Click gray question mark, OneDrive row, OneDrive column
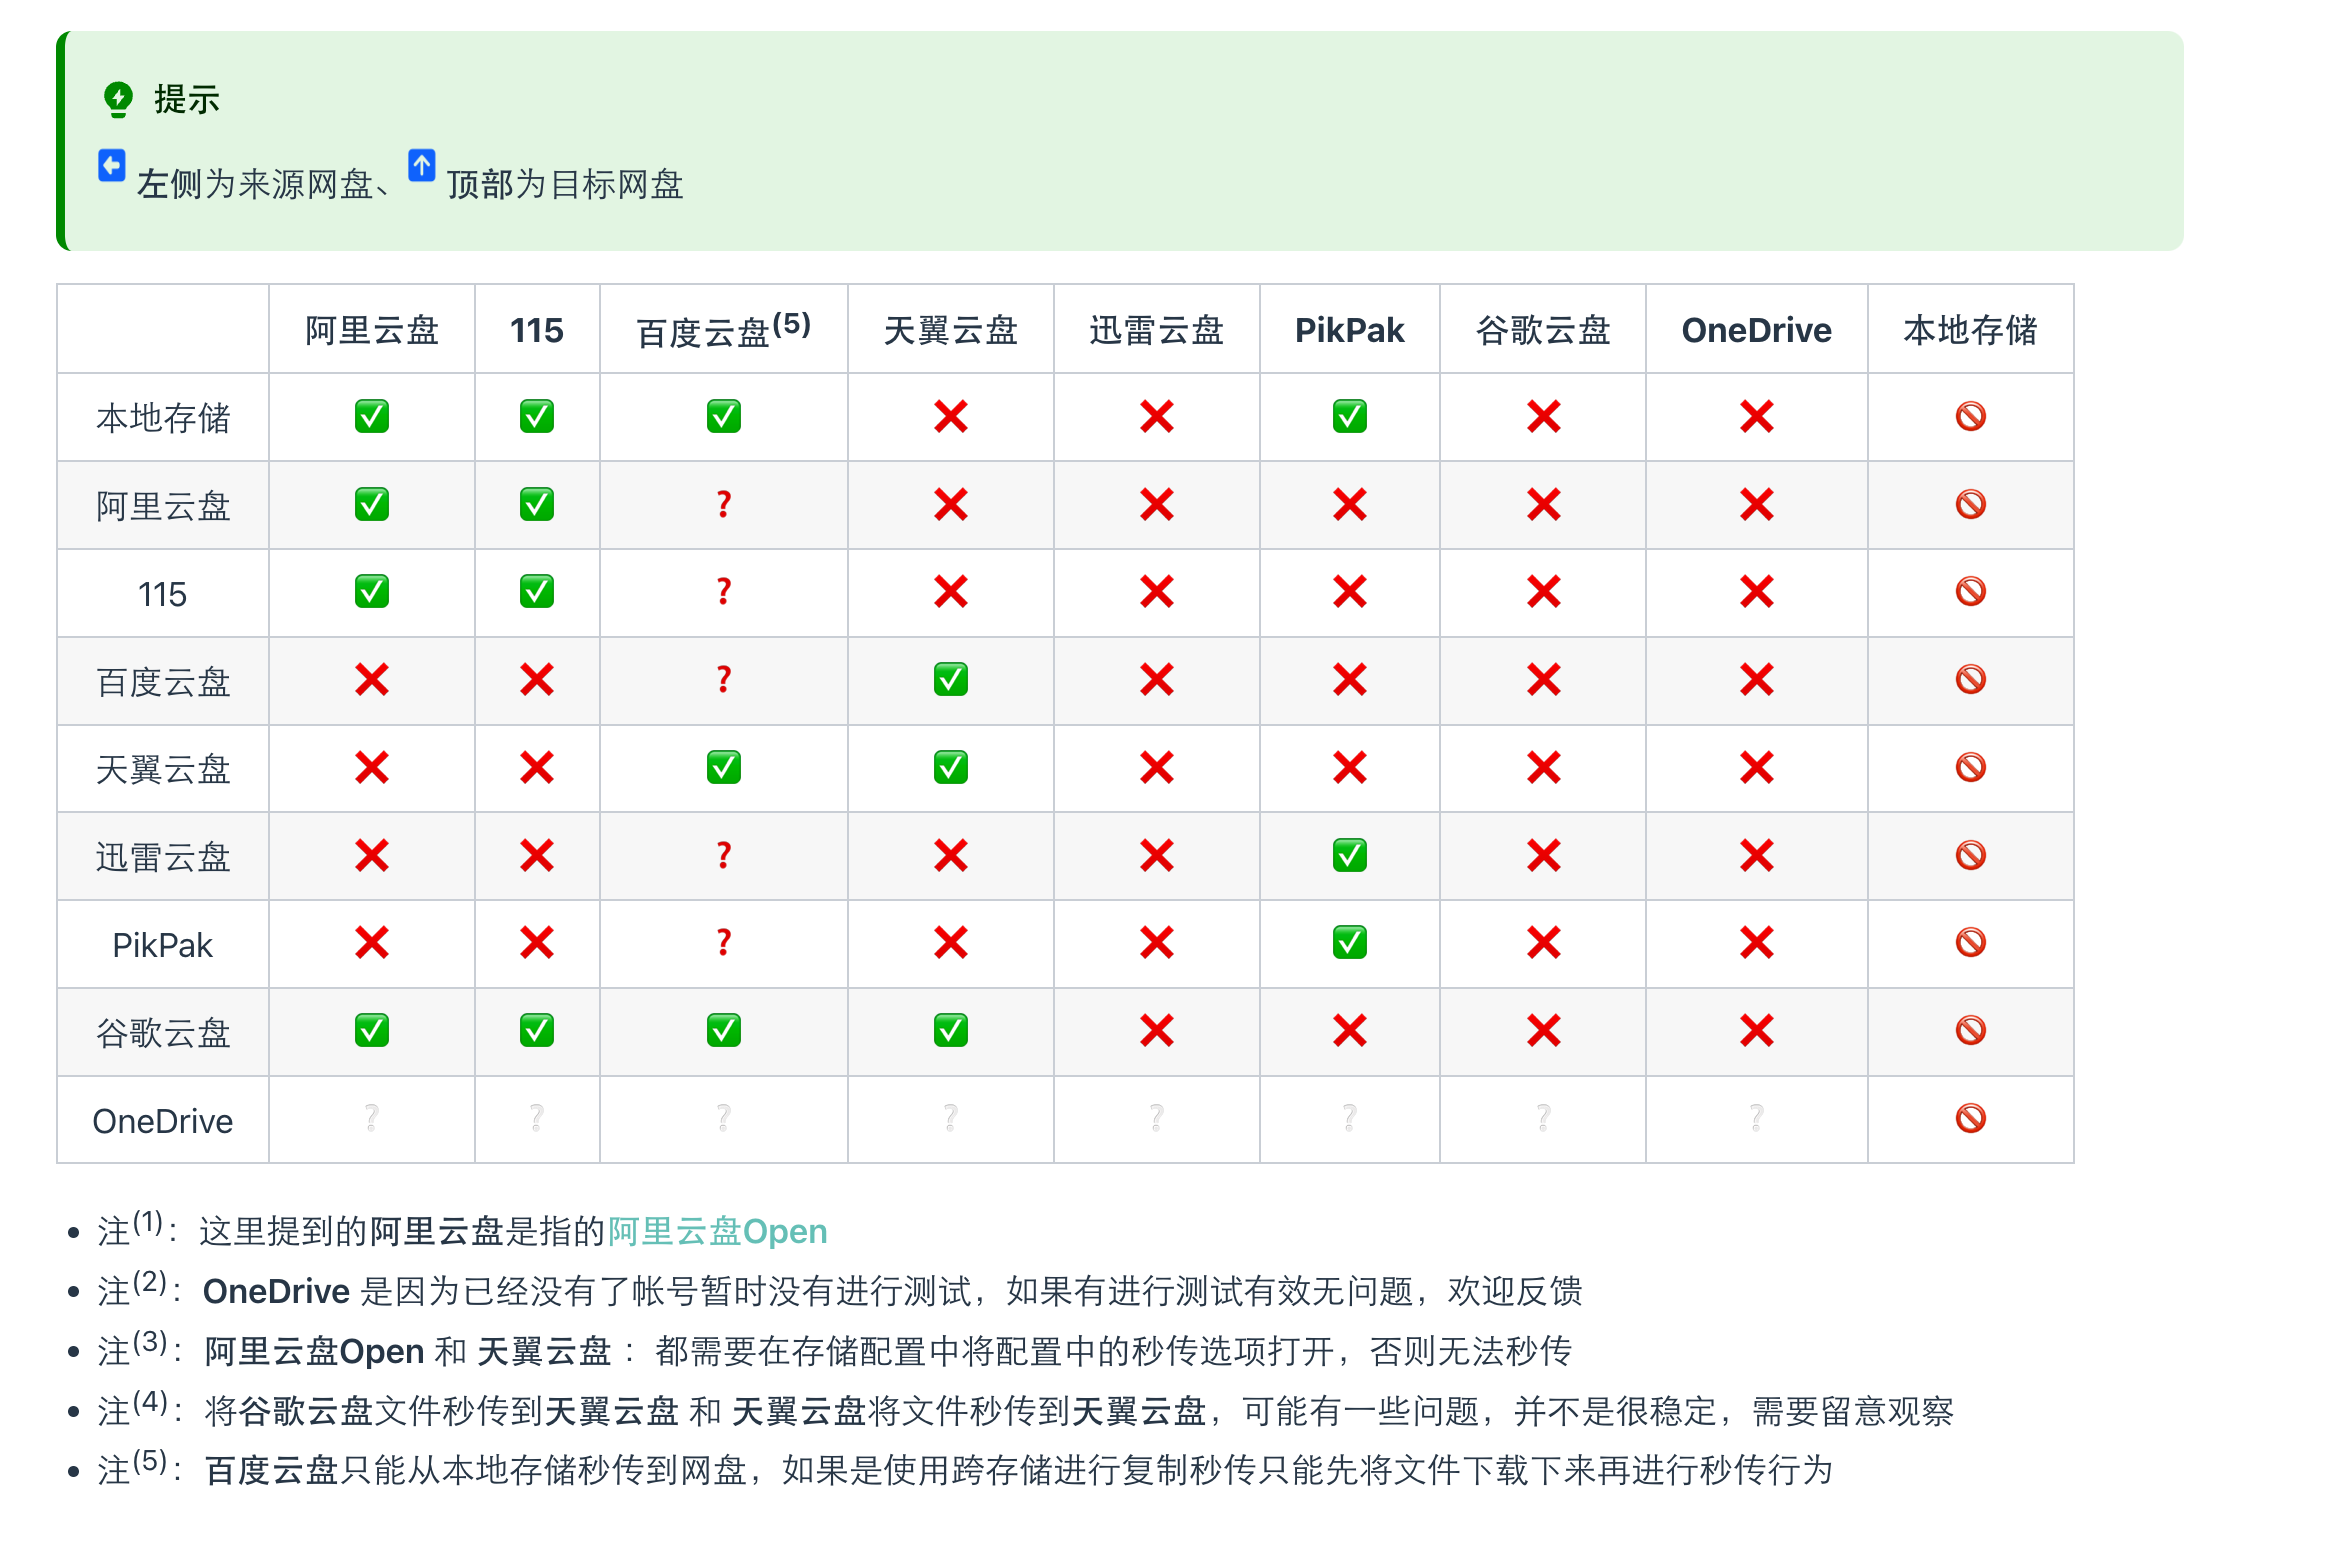The width and height of the screenshot is (2328, 1562). 1757,1118
